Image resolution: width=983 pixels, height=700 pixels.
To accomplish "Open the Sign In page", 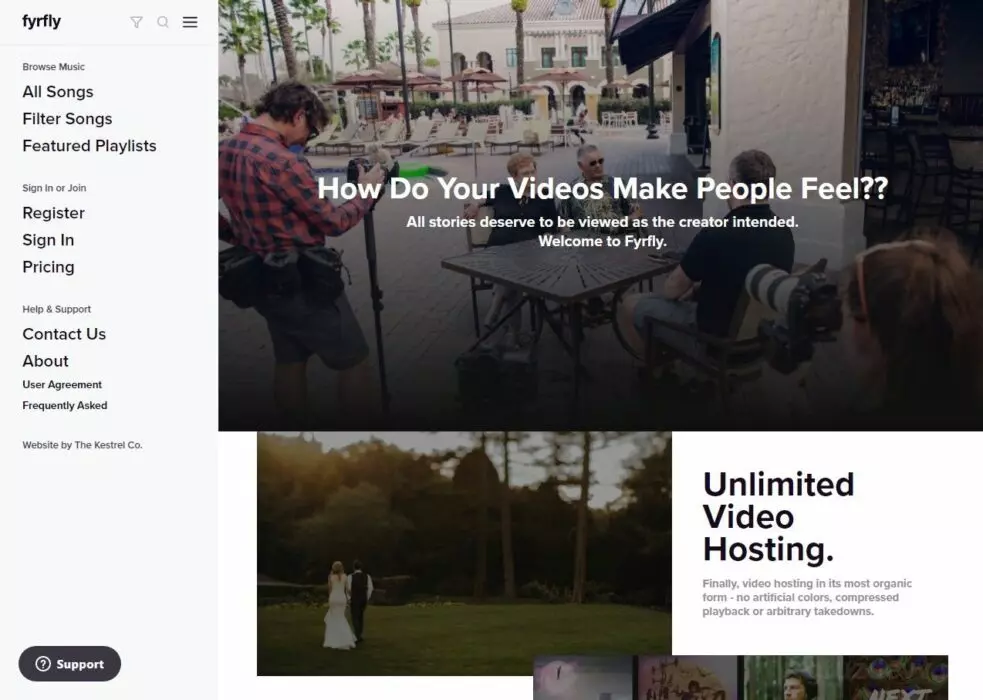I will coord(48,240).
